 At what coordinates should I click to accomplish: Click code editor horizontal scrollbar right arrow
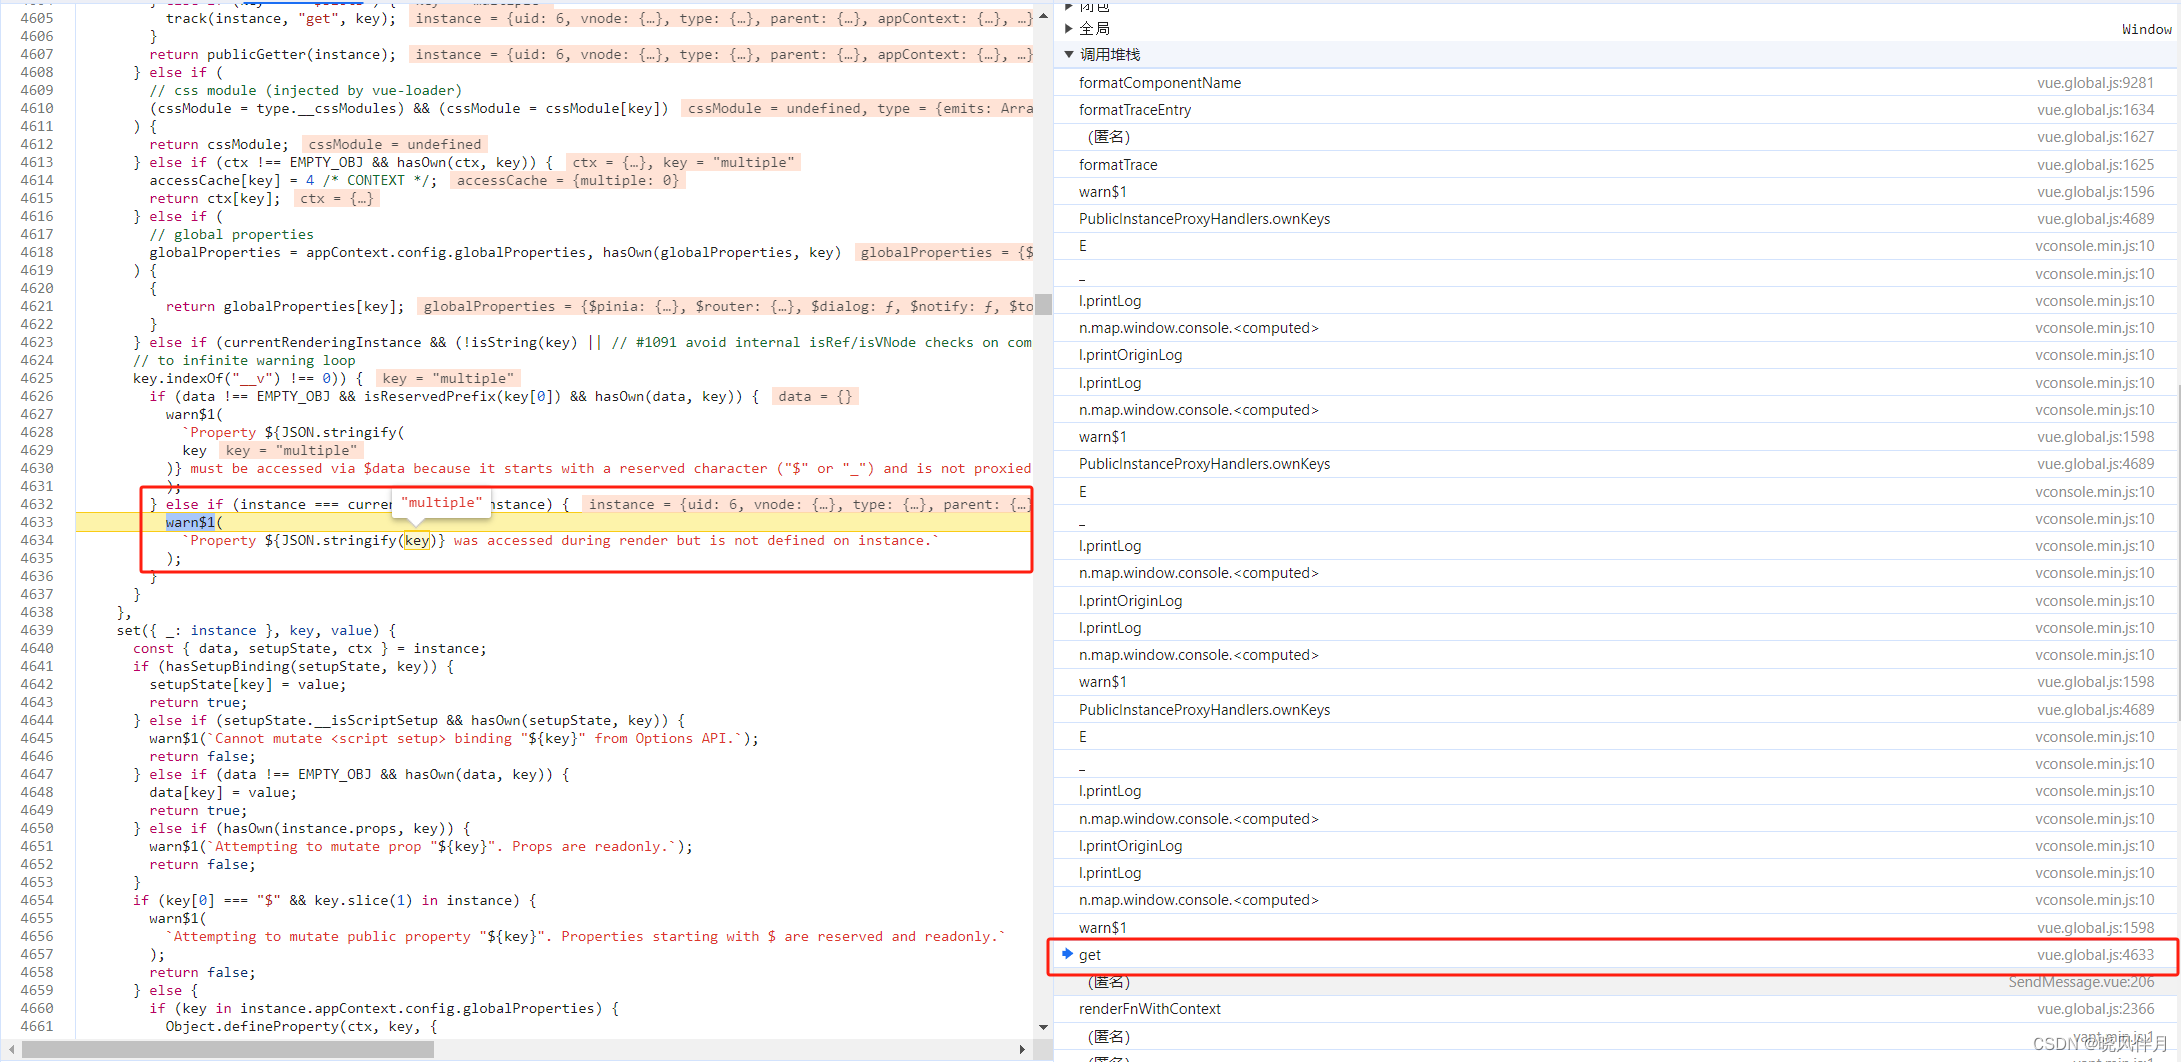pyautogui.click(x=1022, y=1049)
